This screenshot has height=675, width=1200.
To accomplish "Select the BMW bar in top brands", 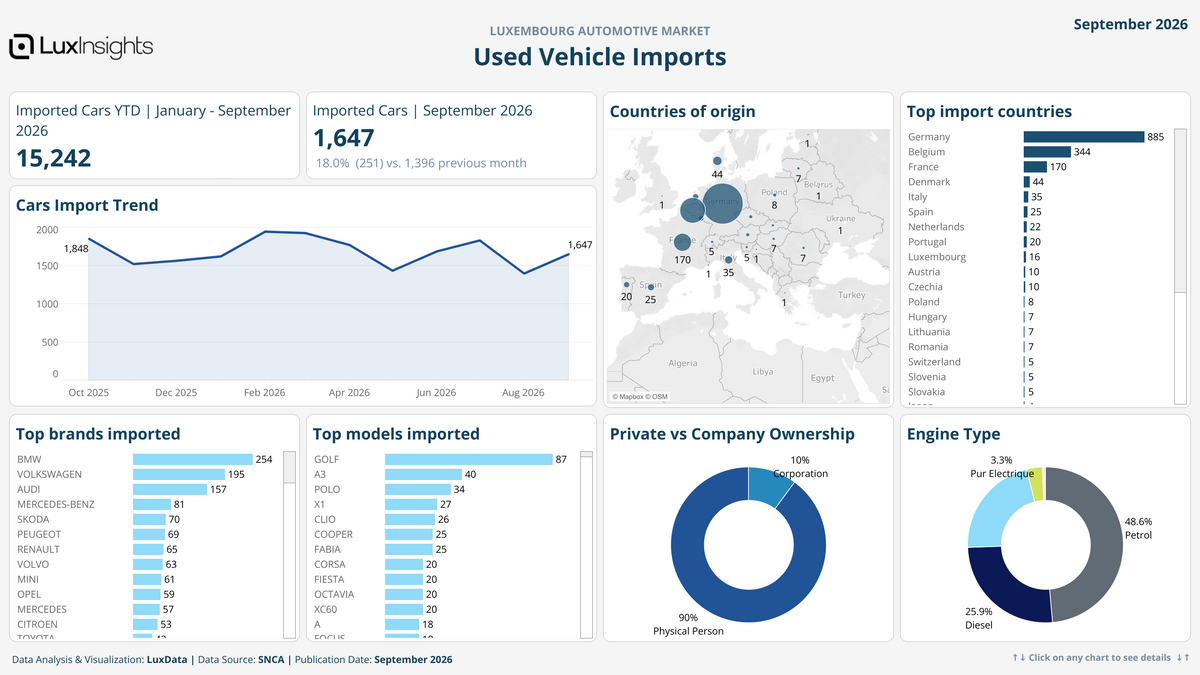I will (193, 459).
